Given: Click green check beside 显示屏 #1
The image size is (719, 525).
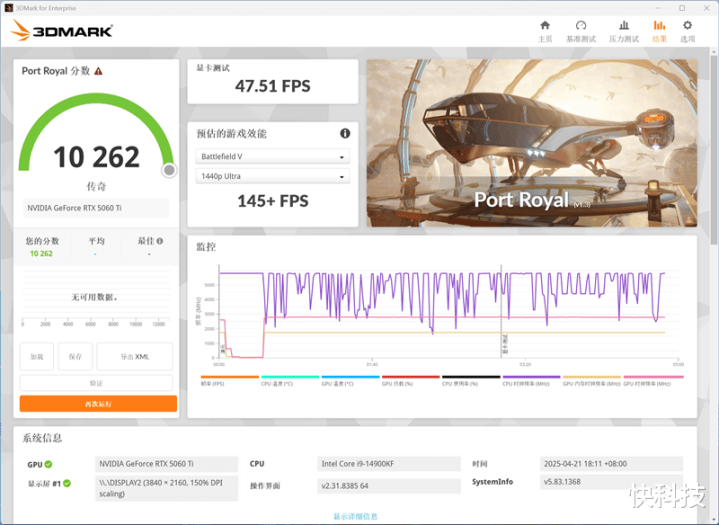Looking at the screenshot, I should click(x=67, y=483).
